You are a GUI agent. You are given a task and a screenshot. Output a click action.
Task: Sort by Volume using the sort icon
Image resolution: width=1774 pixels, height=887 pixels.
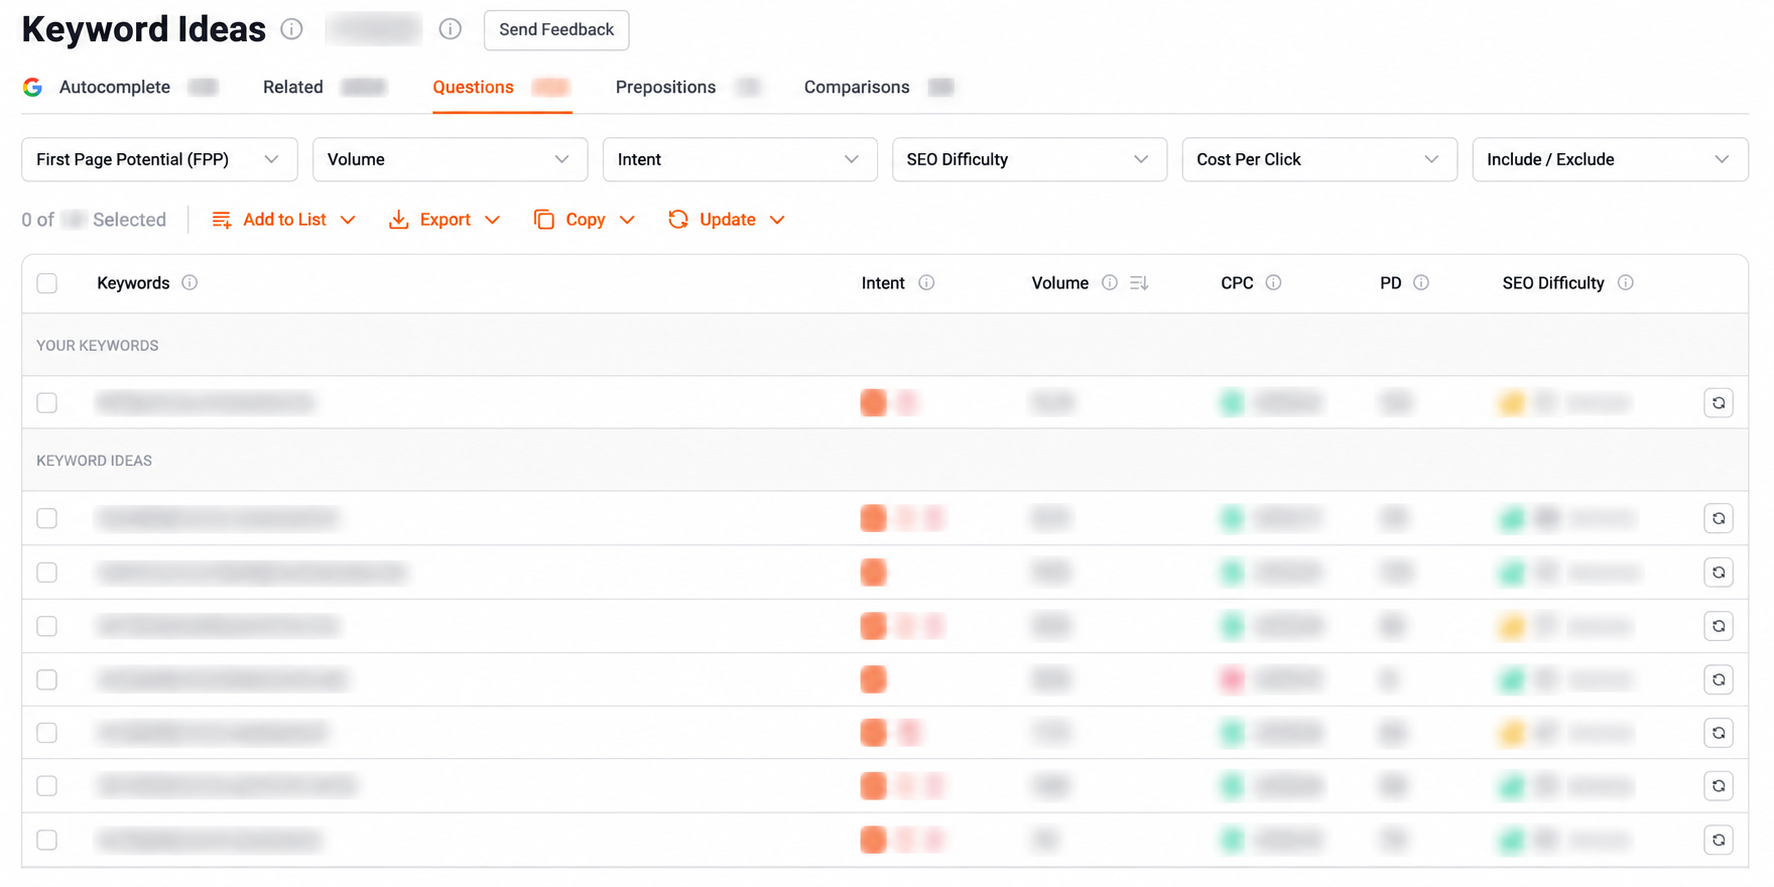(1139, 283)
